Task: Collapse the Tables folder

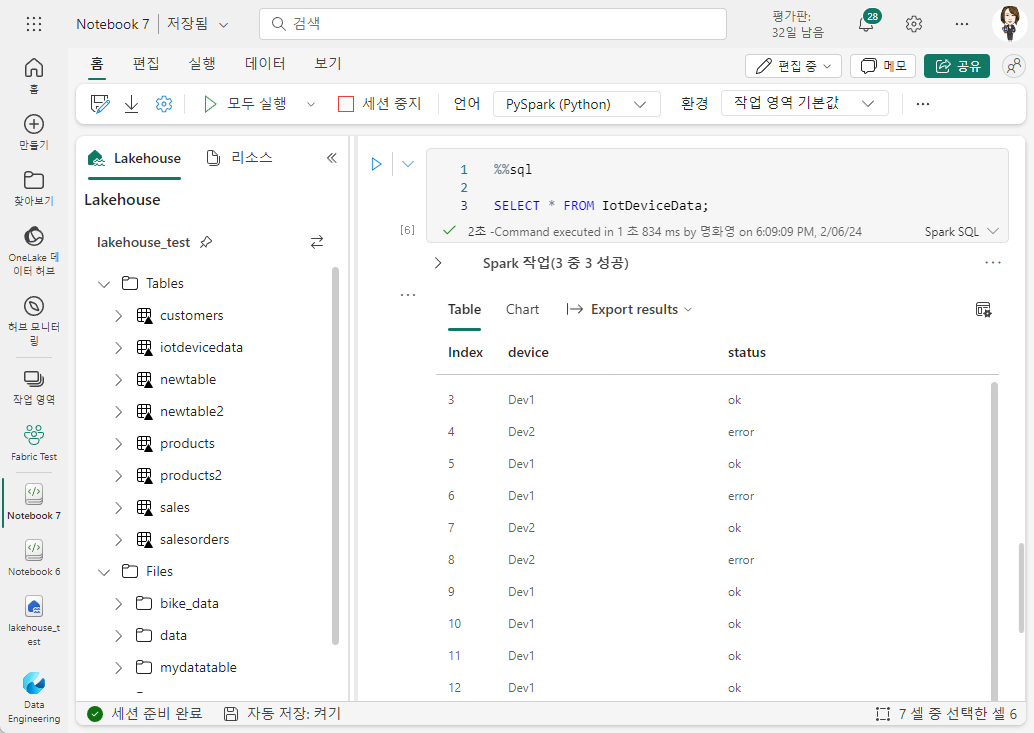Action: 104,284
